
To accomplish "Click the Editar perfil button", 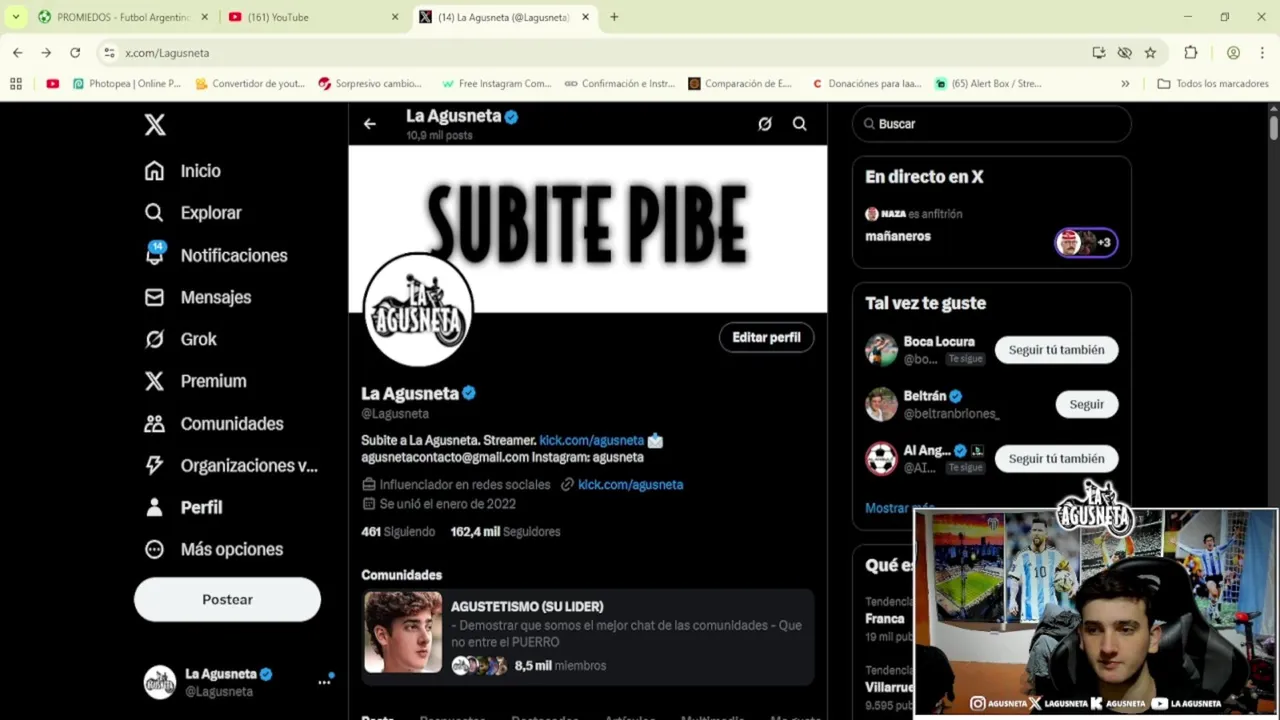I will [766, 337].
